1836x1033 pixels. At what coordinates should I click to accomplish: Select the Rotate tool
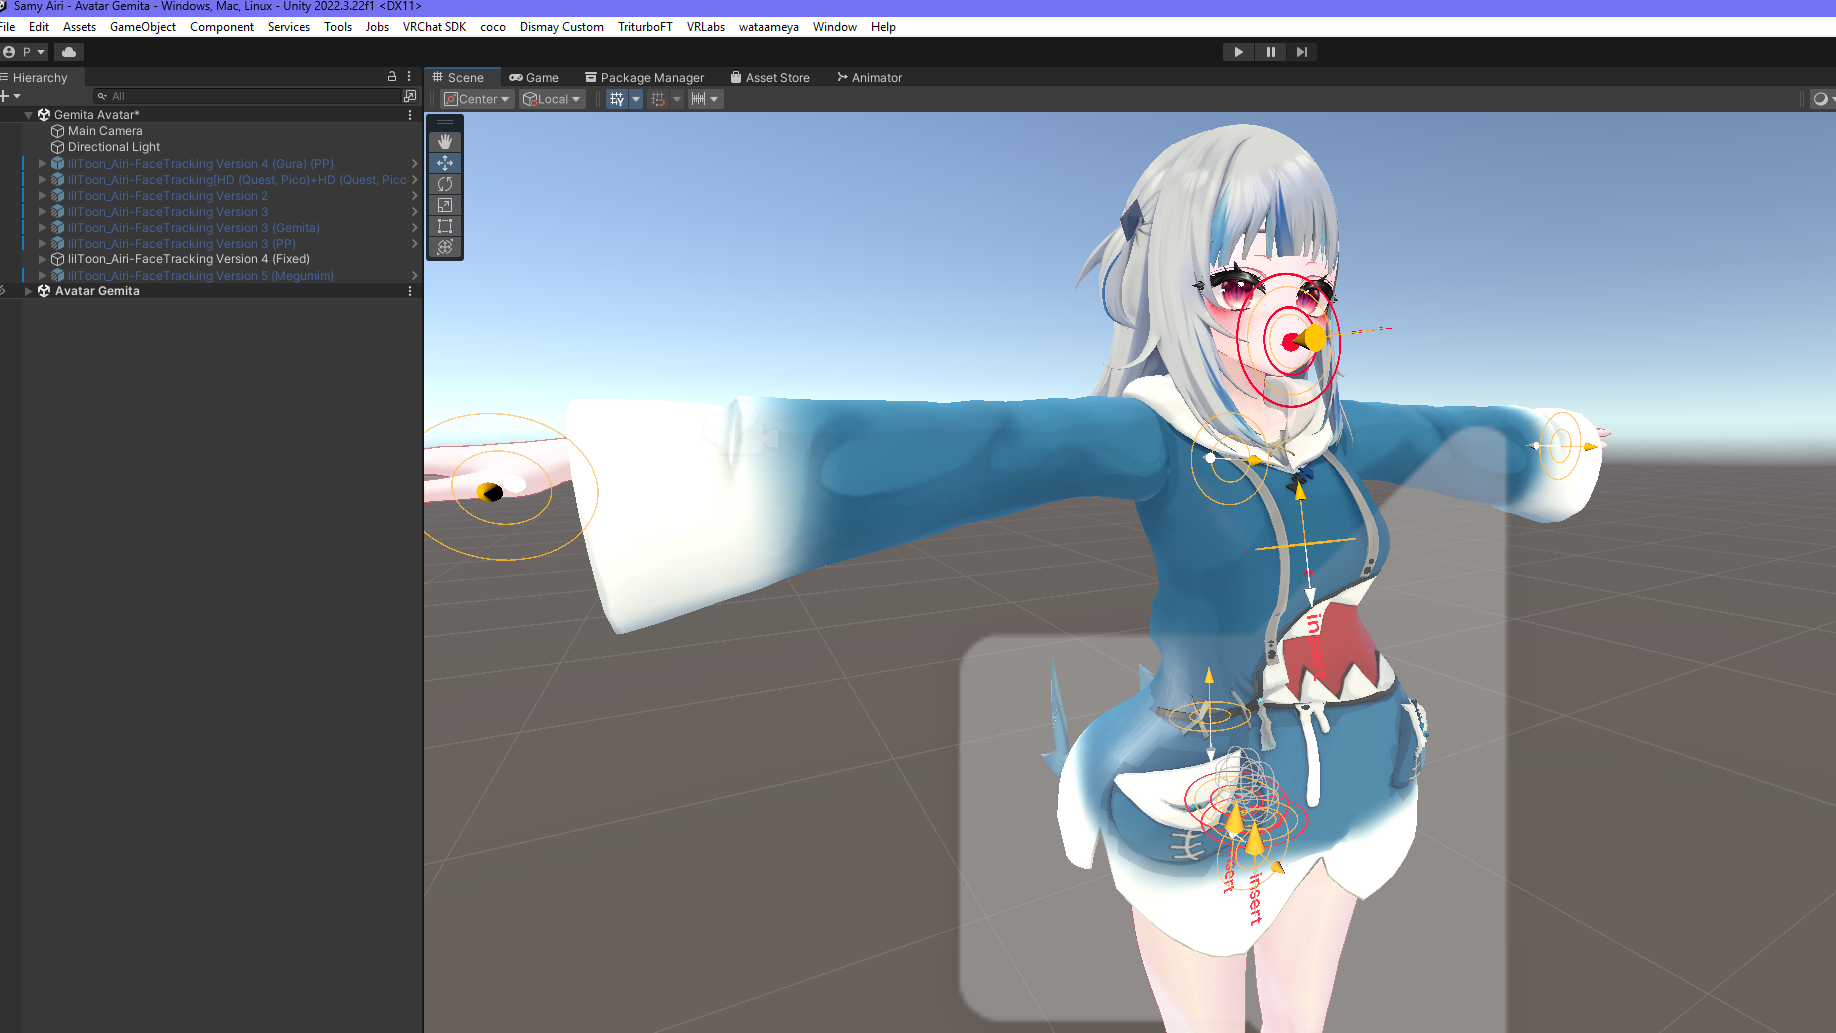tap(445, 184)
